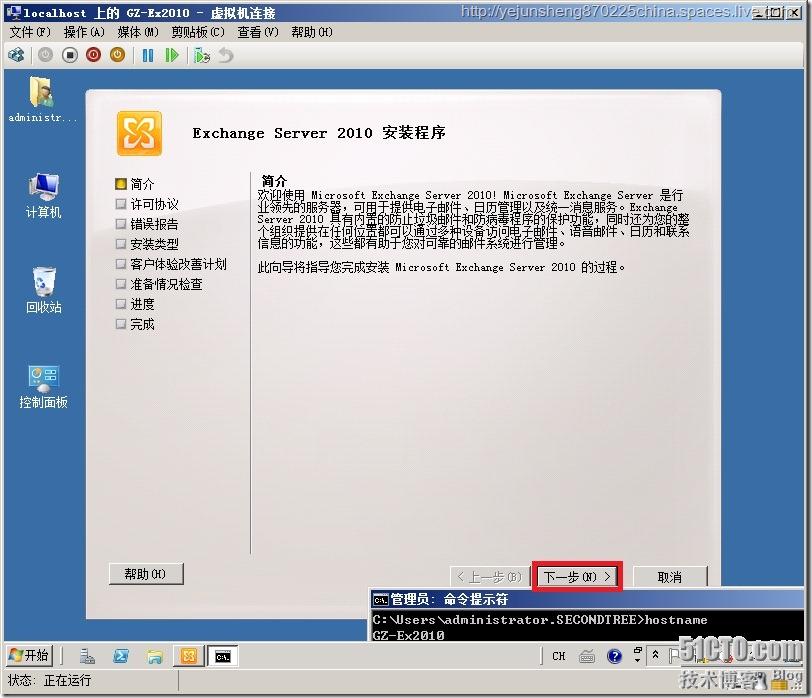Take a snapshot of the virtual machine
812x698 pixels.
coord(201,55)
